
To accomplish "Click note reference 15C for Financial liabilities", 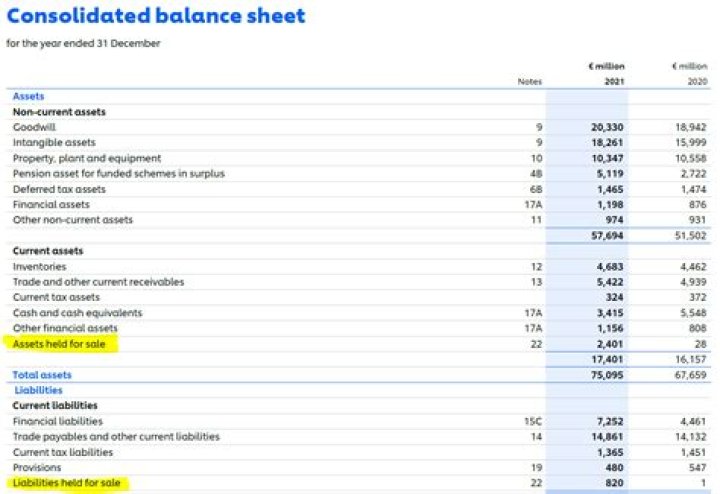I will [533, 422].
